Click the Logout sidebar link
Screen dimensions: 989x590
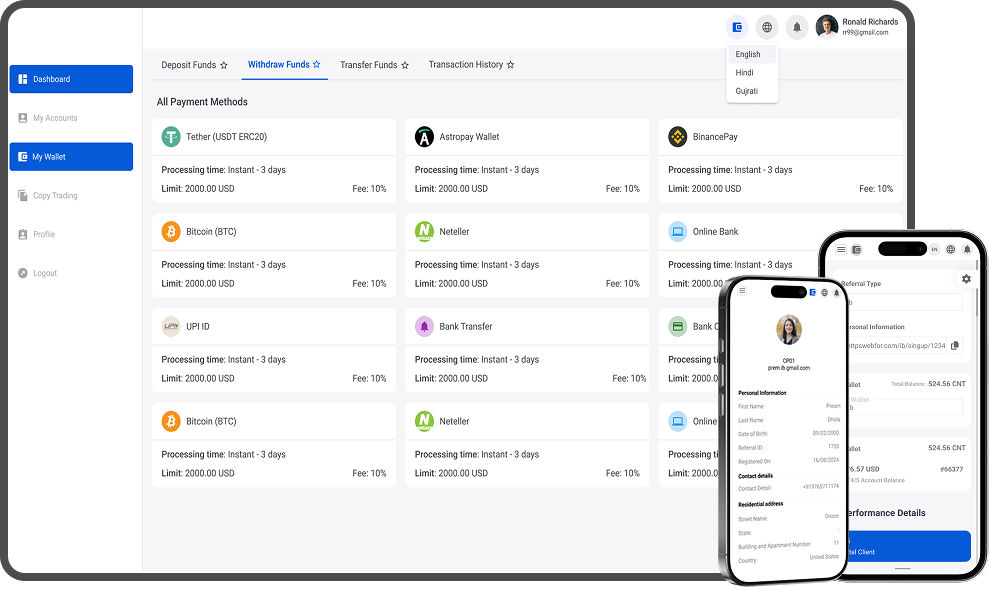(45, 273)
